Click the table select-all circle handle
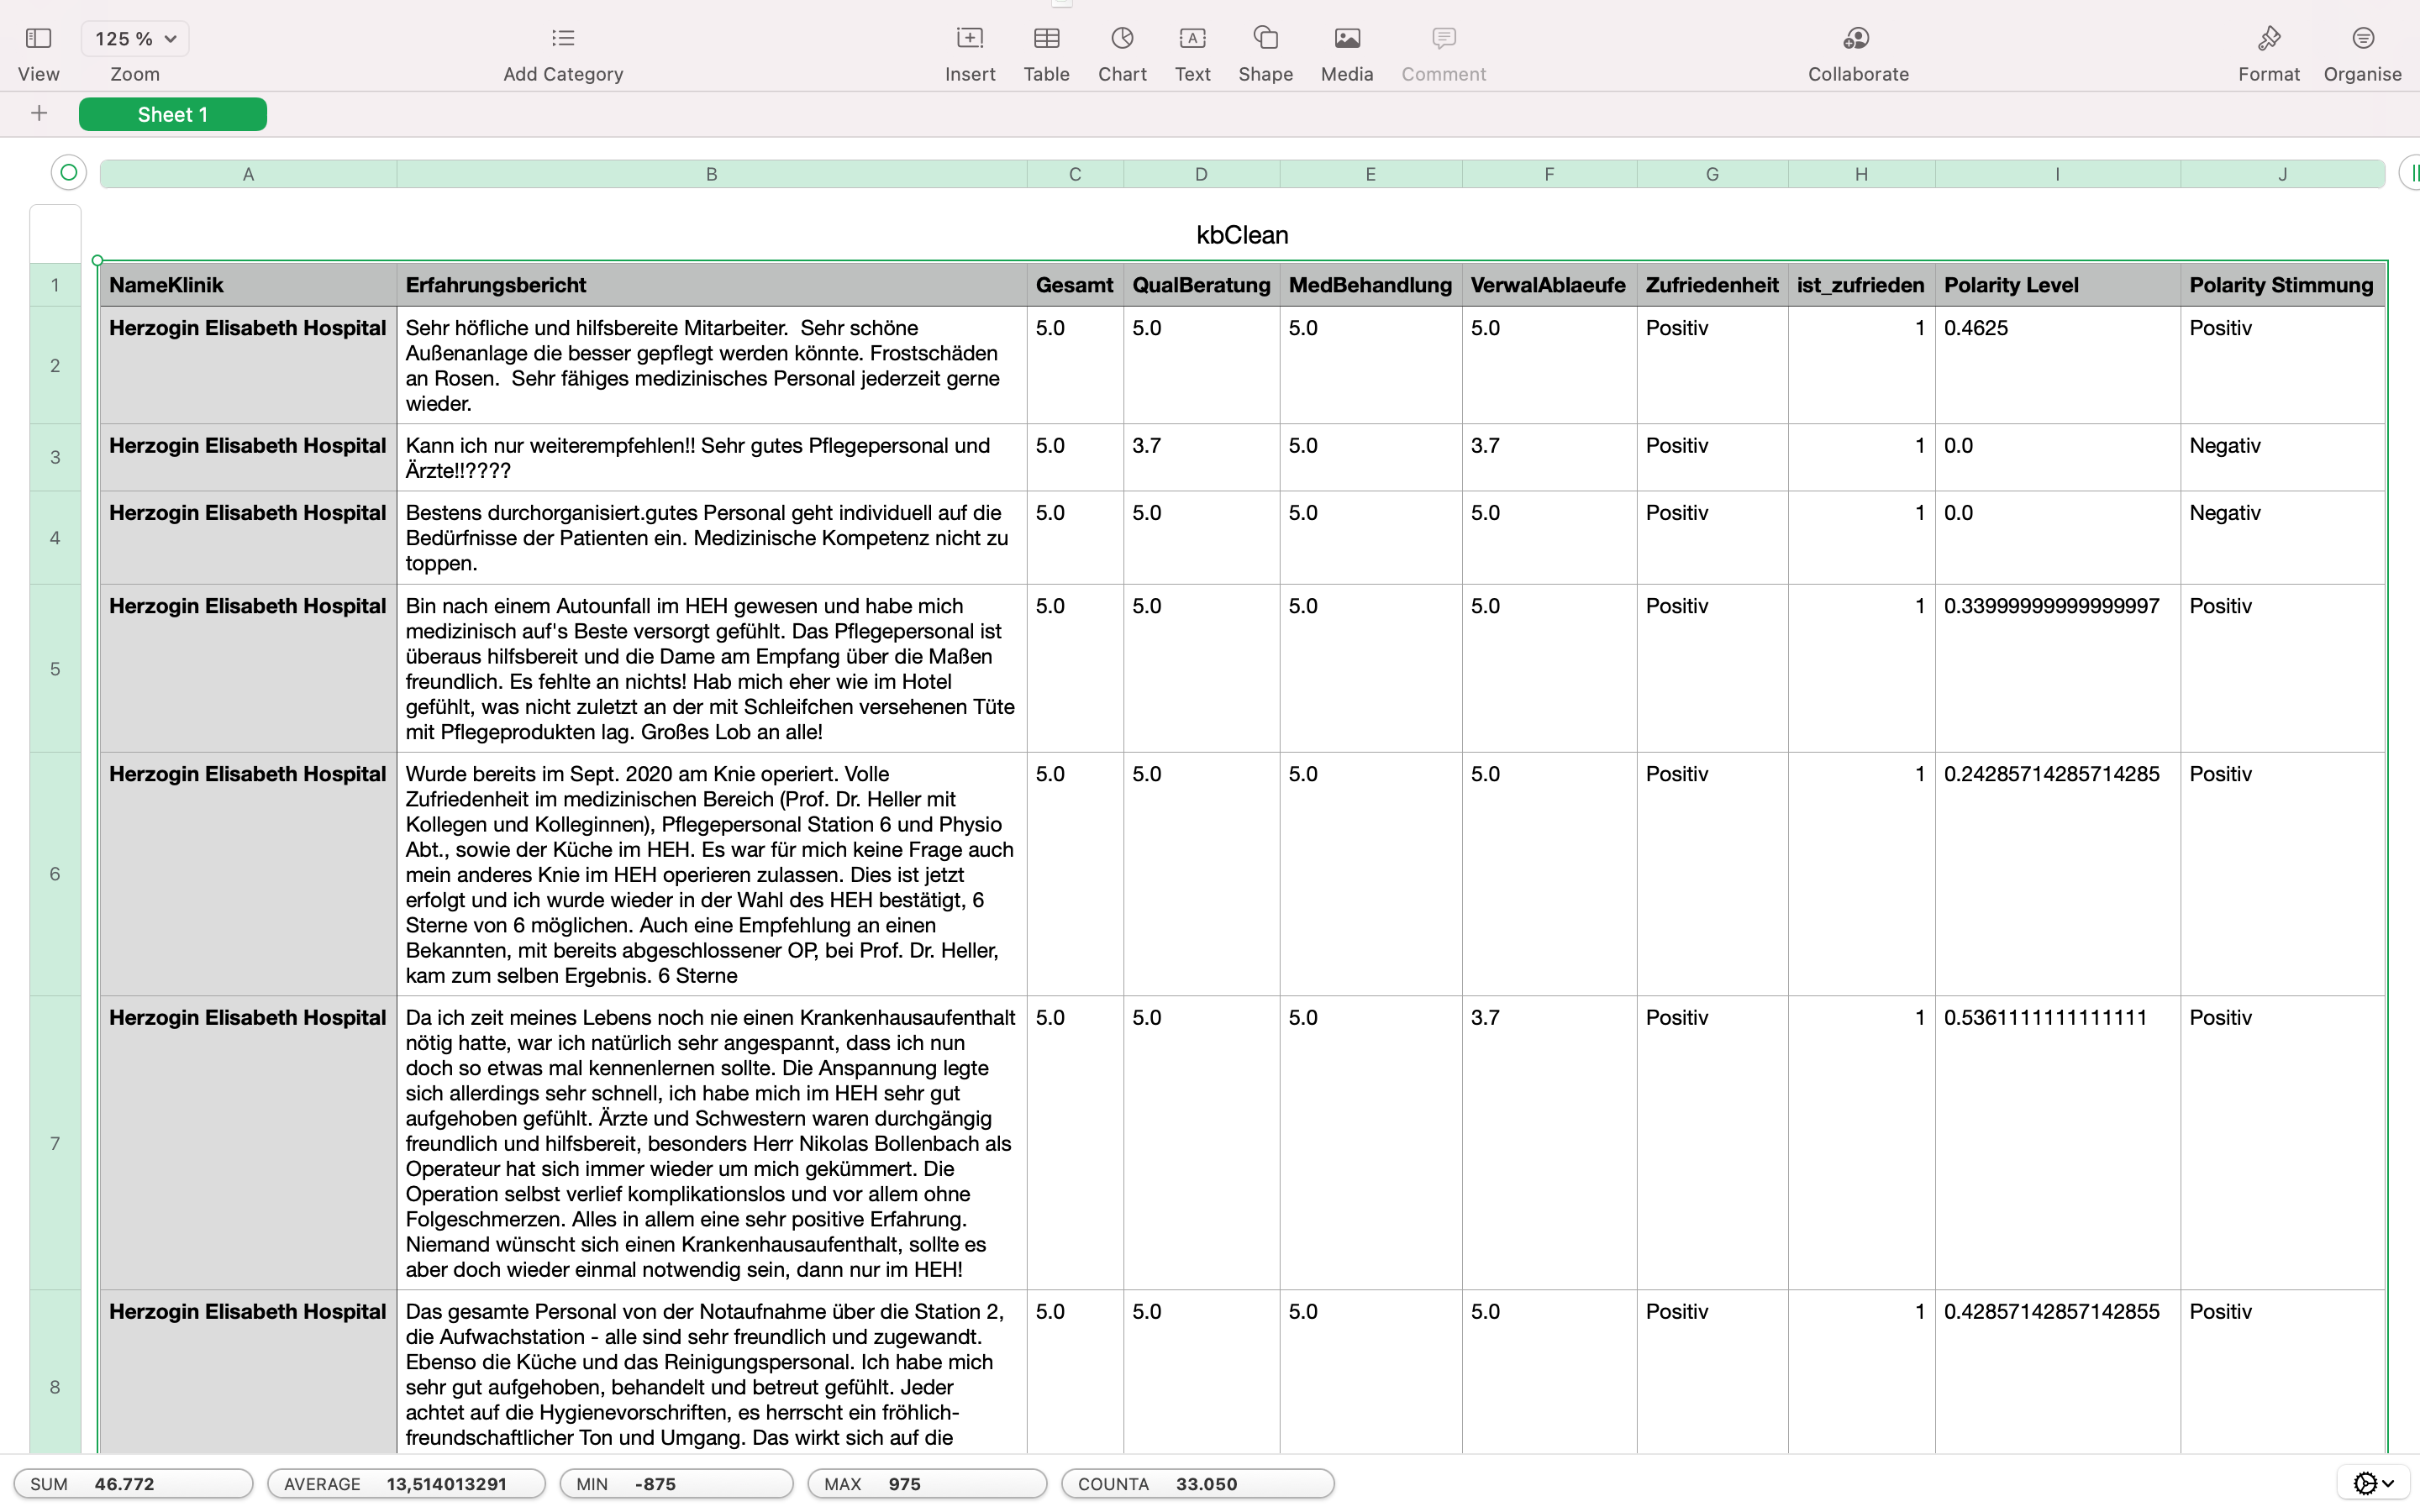This screenshot has height=1512, width=2420. (x=68, y=173)
